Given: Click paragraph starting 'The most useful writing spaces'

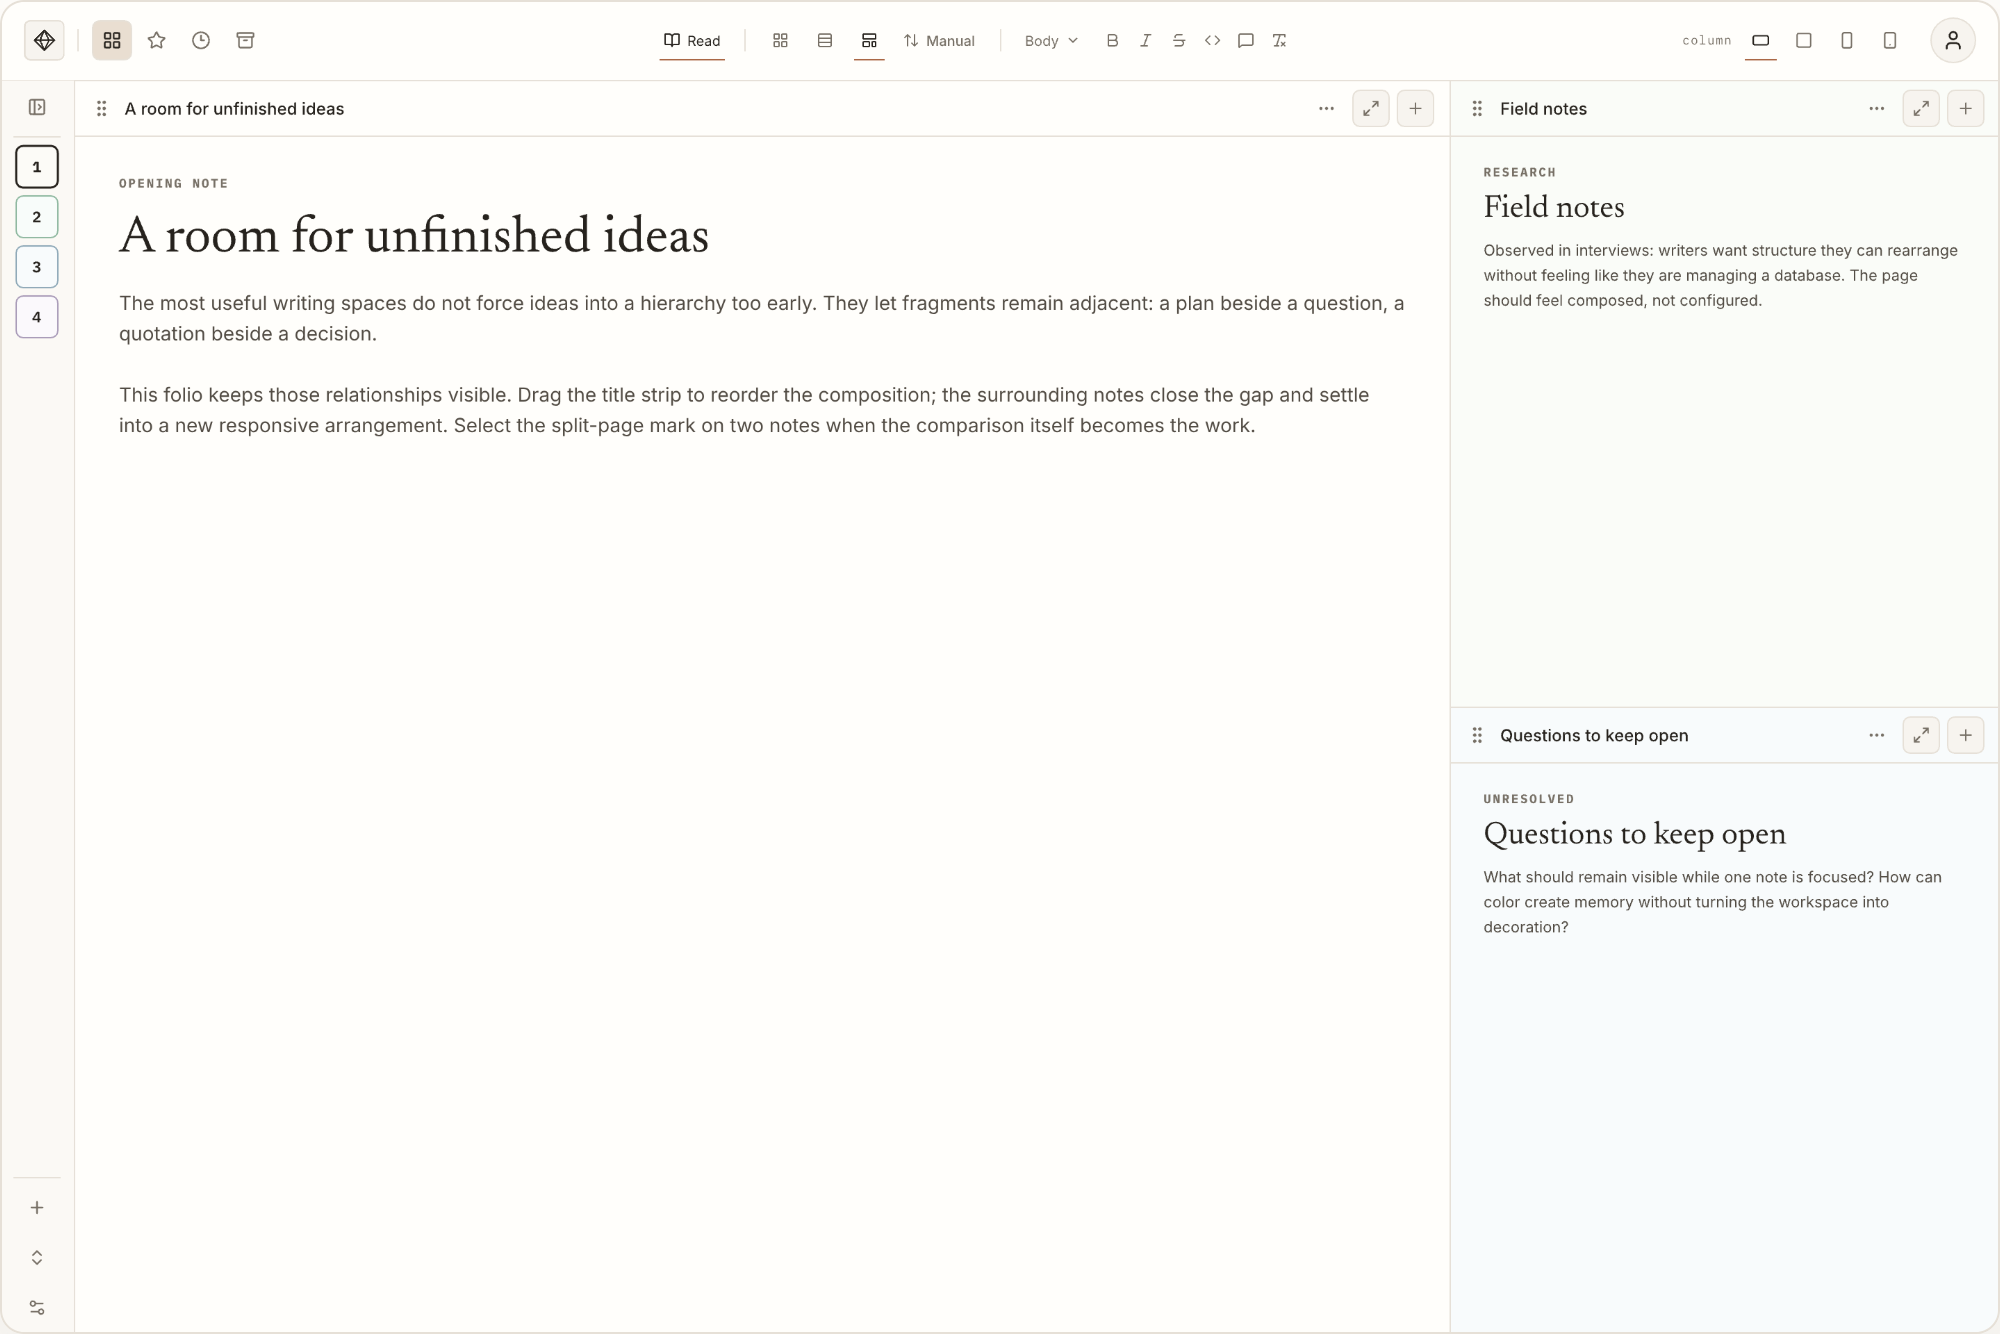Looking at the screenshot, I should click(762, 318).
